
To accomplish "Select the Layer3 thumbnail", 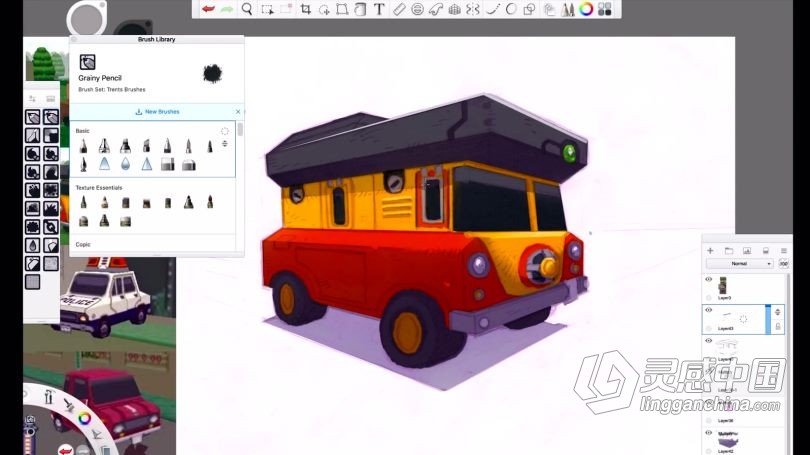I will (724, 285).
